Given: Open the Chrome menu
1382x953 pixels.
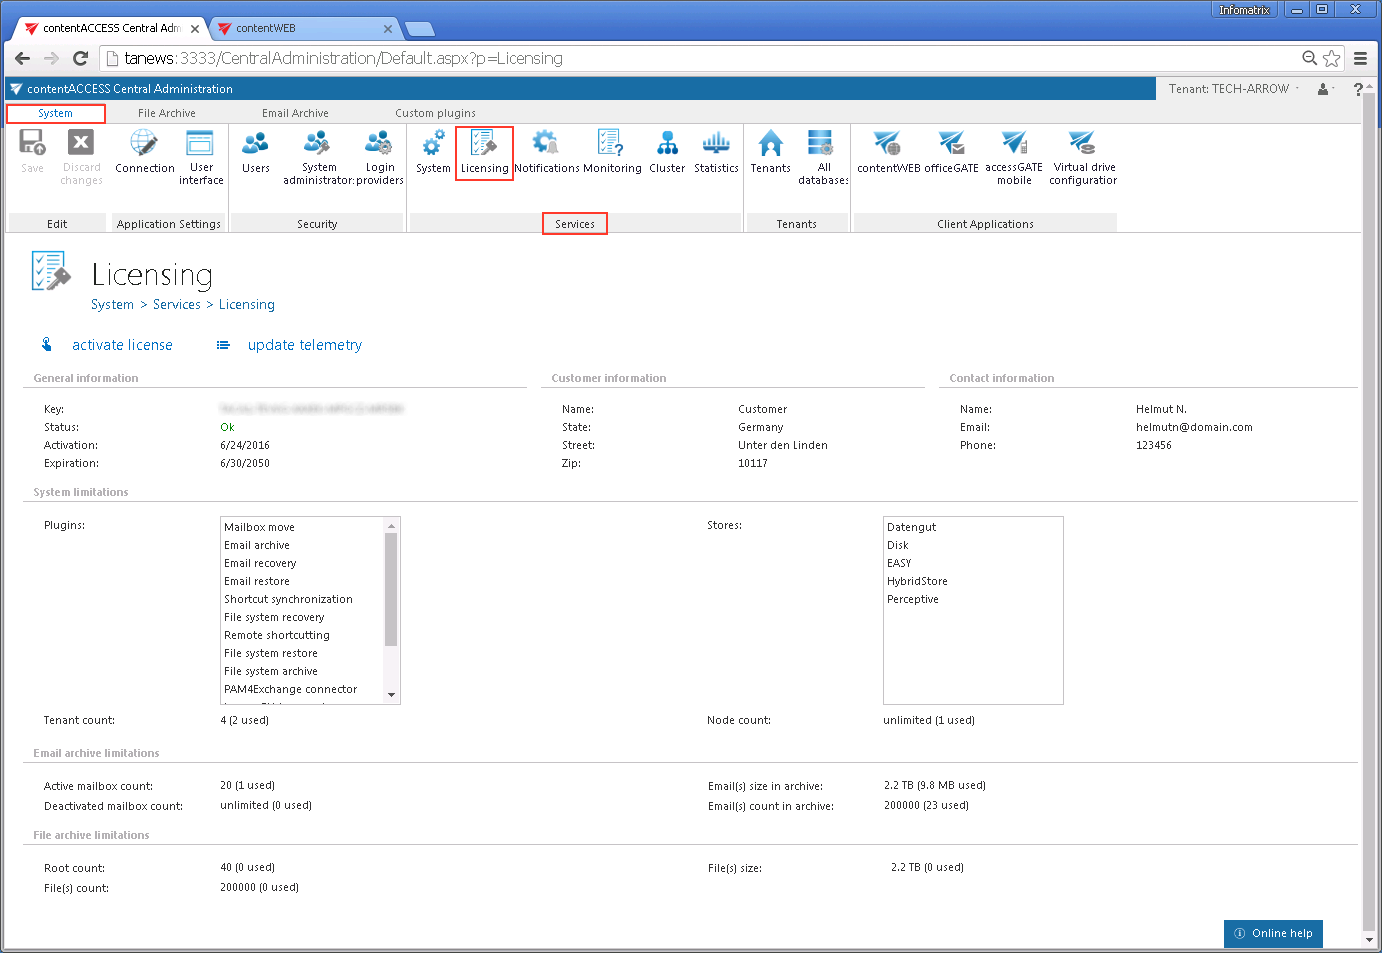Looking at the screenshot, I should pyautogui.click(x=1360, y=58).
